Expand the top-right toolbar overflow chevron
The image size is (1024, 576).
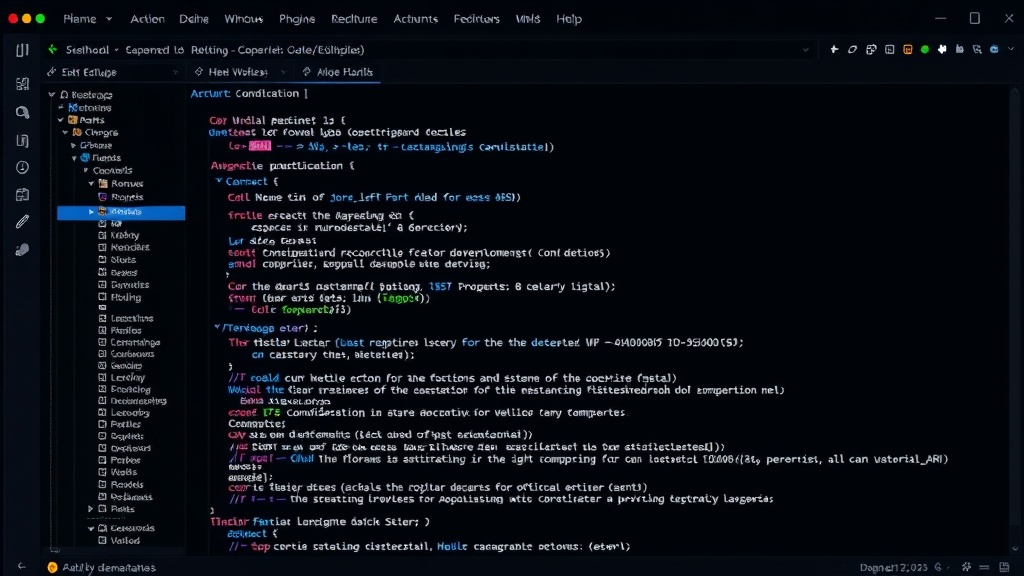click(1011, 50)
